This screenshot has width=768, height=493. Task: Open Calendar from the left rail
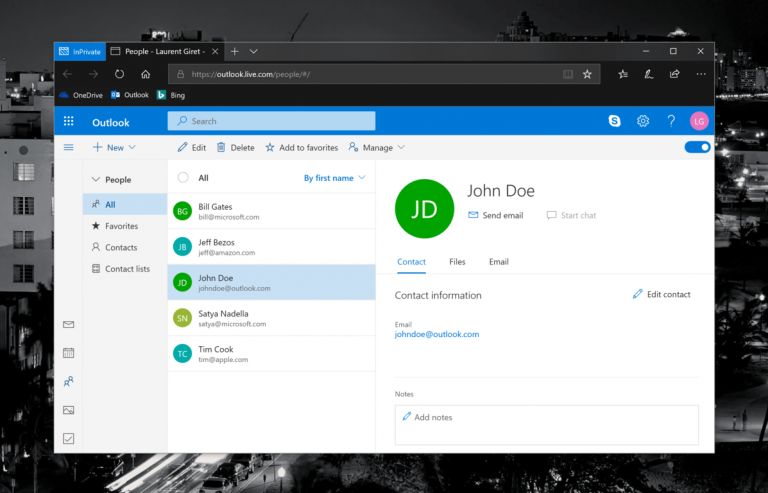point(69,353)
